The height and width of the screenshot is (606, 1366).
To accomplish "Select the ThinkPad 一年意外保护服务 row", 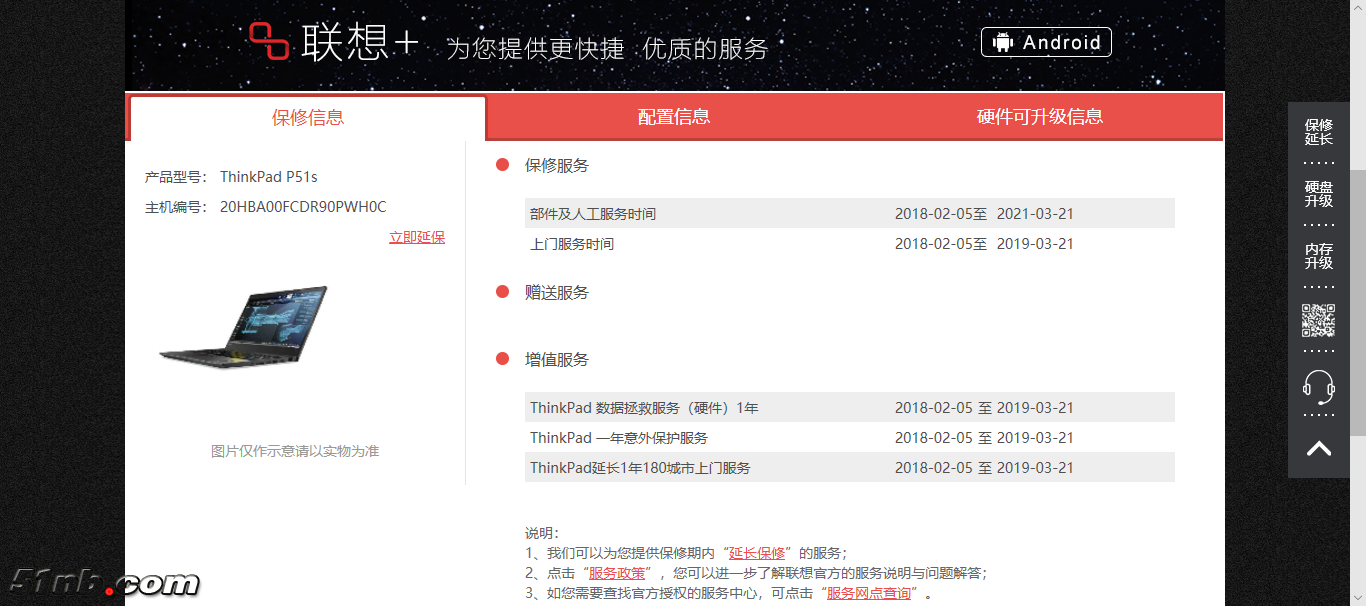I will coord(849,438).
